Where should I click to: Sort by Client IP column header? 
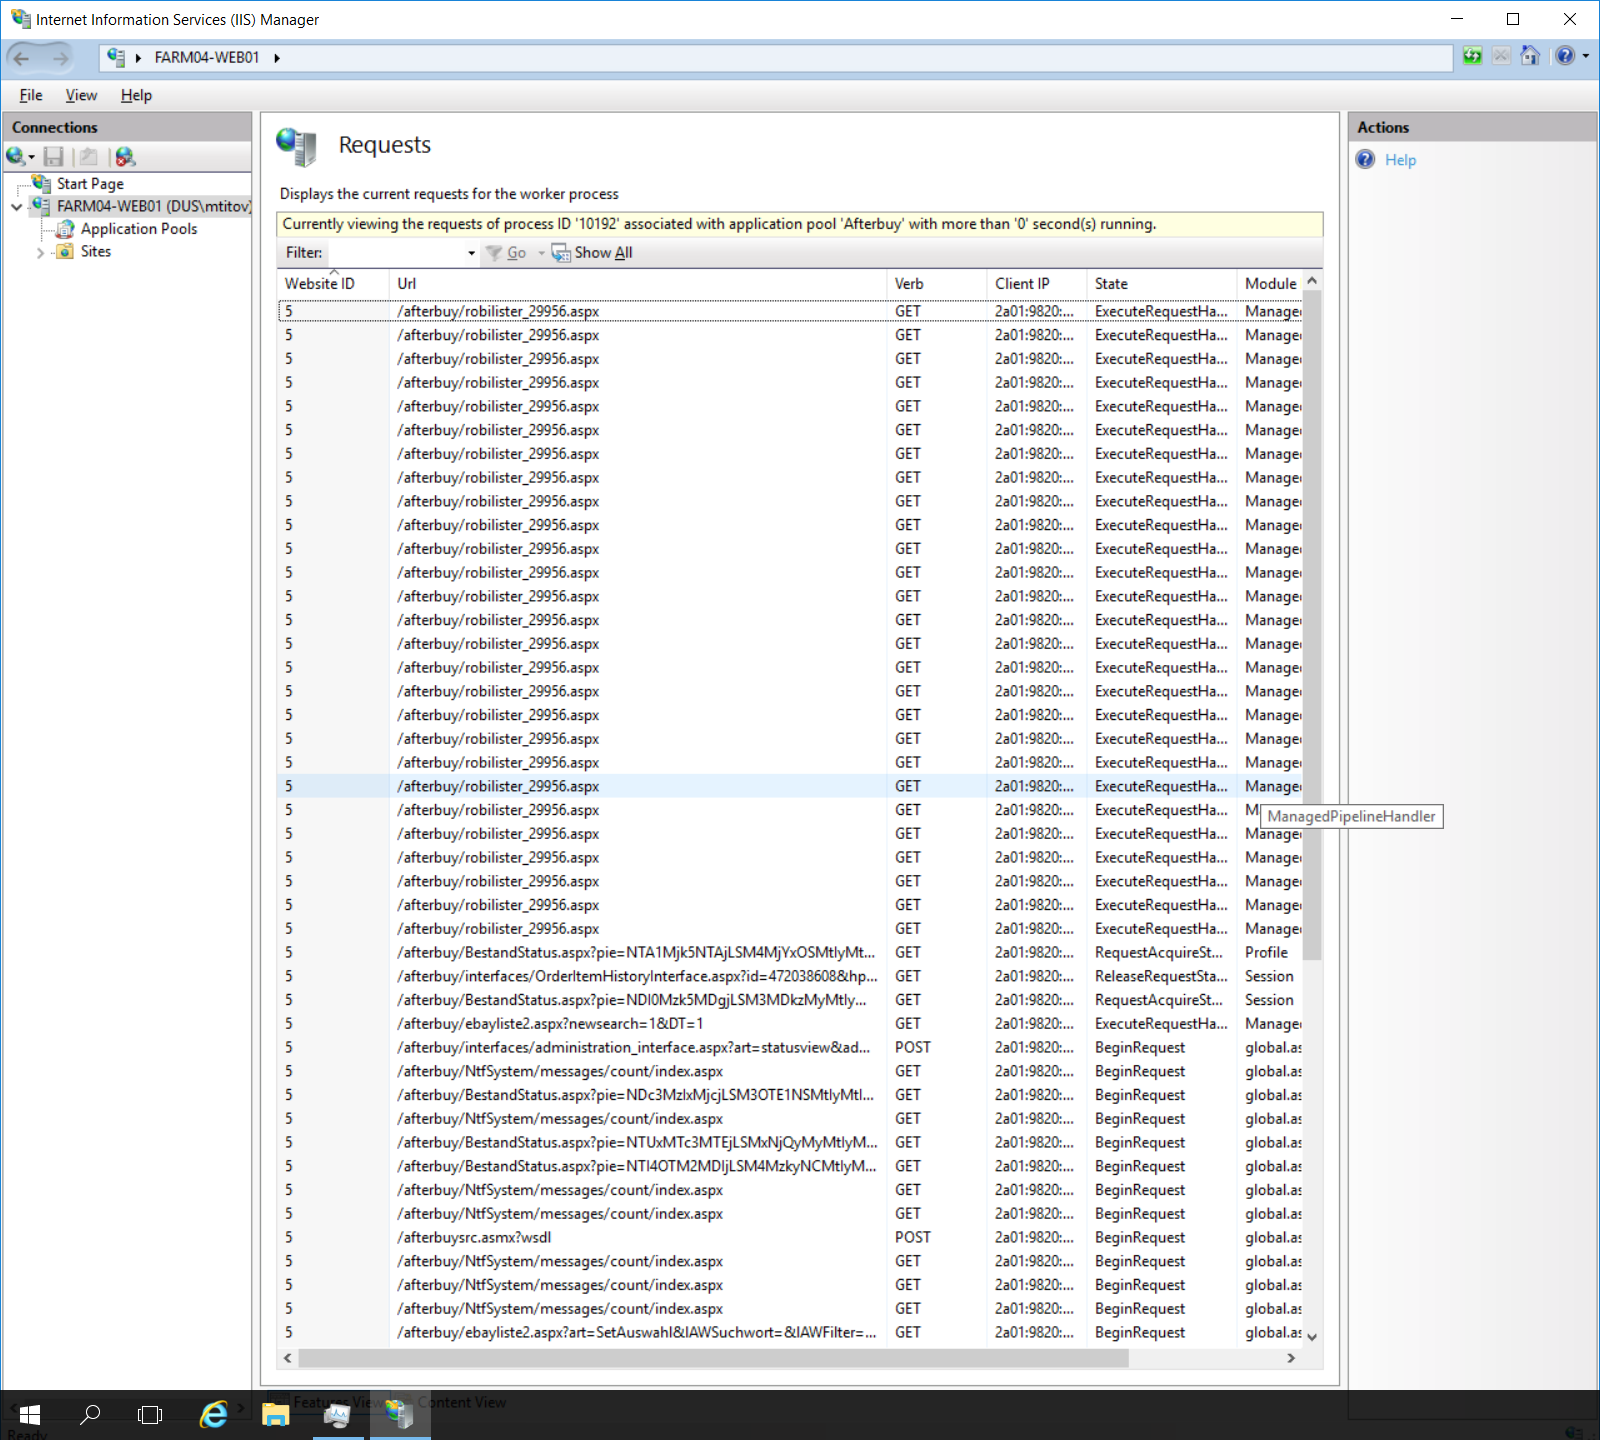coord(1037,284)
